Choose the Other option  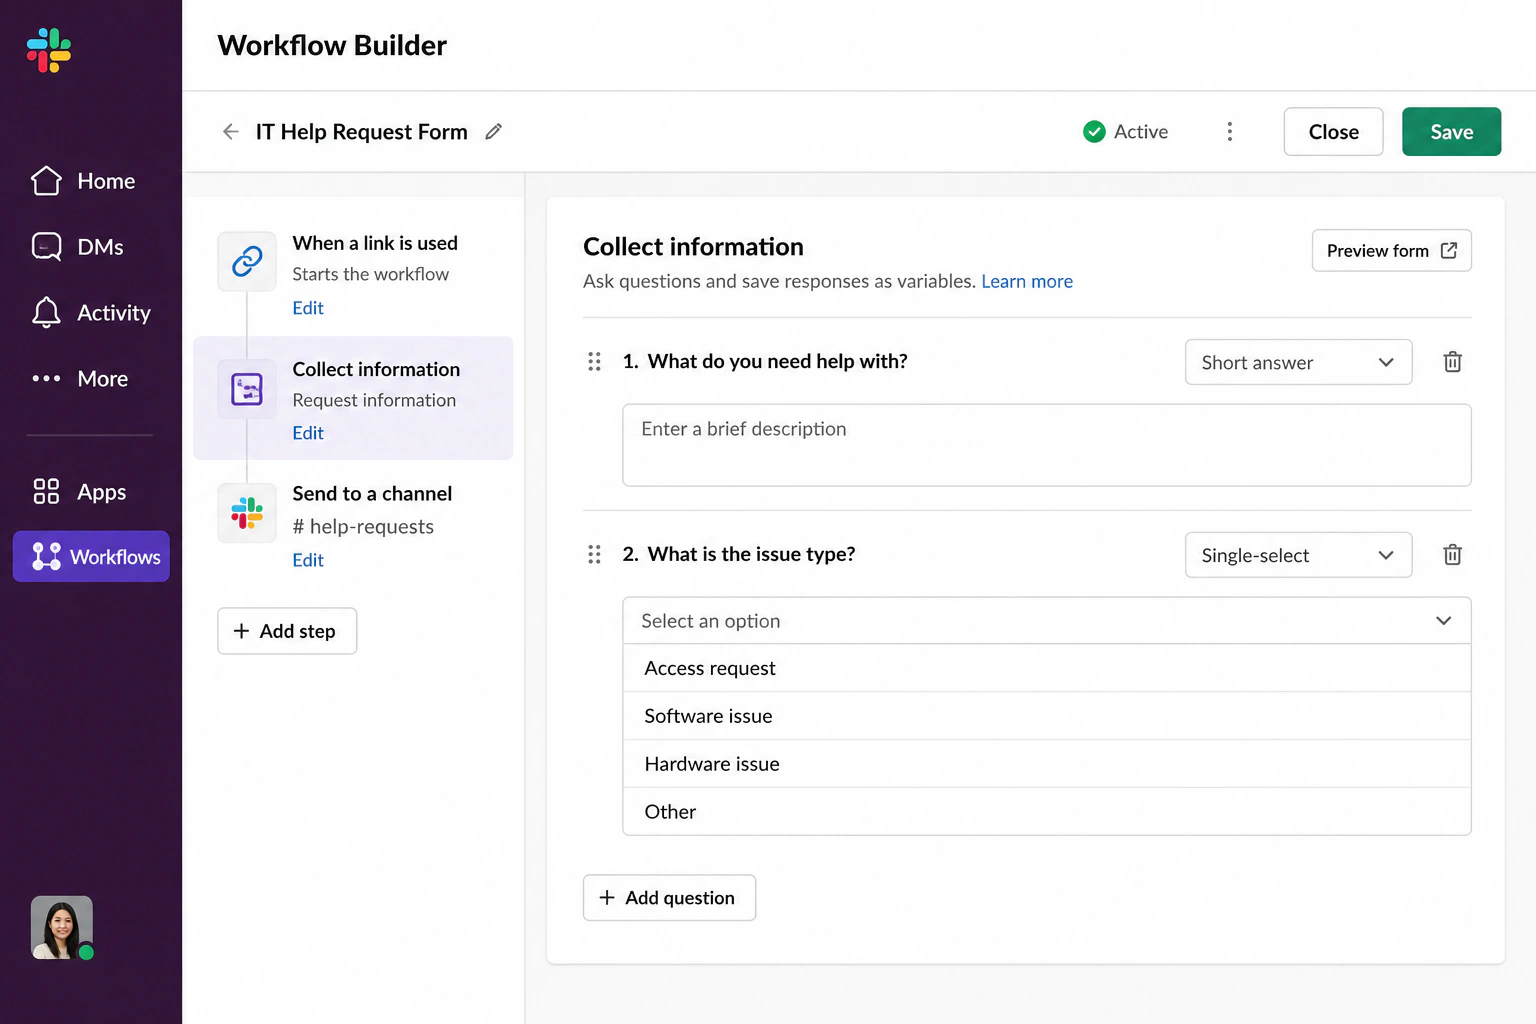pos(1046,812)
